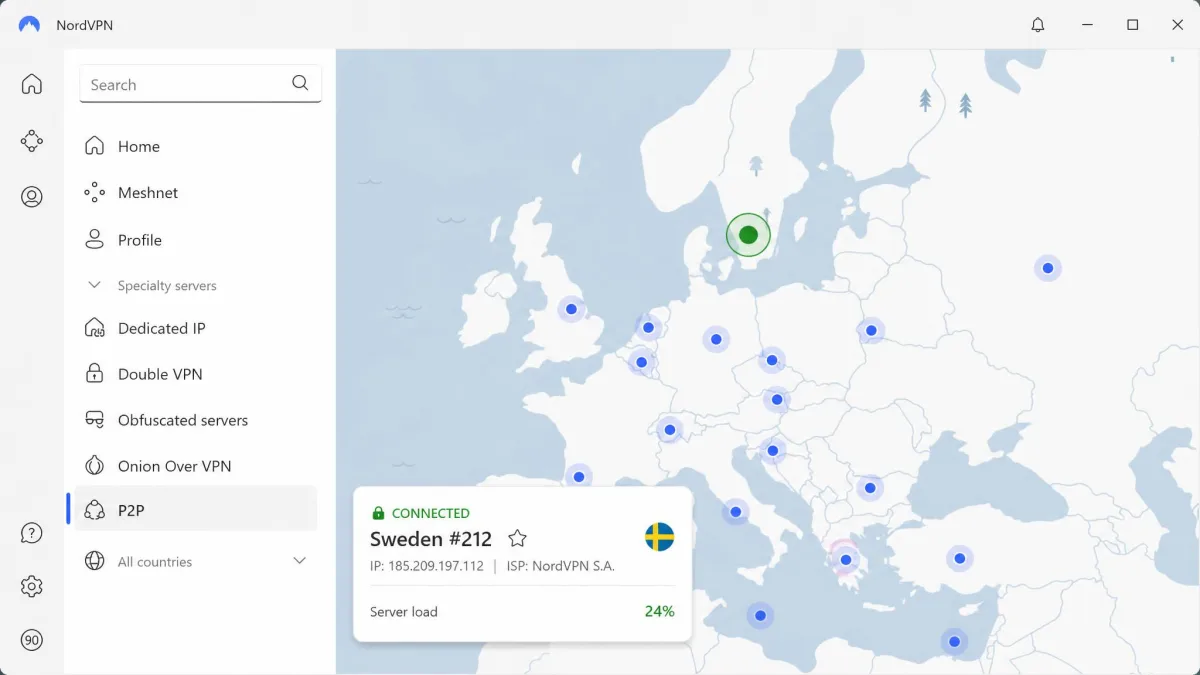Select the Romania map server pin

tap(870, 488)
